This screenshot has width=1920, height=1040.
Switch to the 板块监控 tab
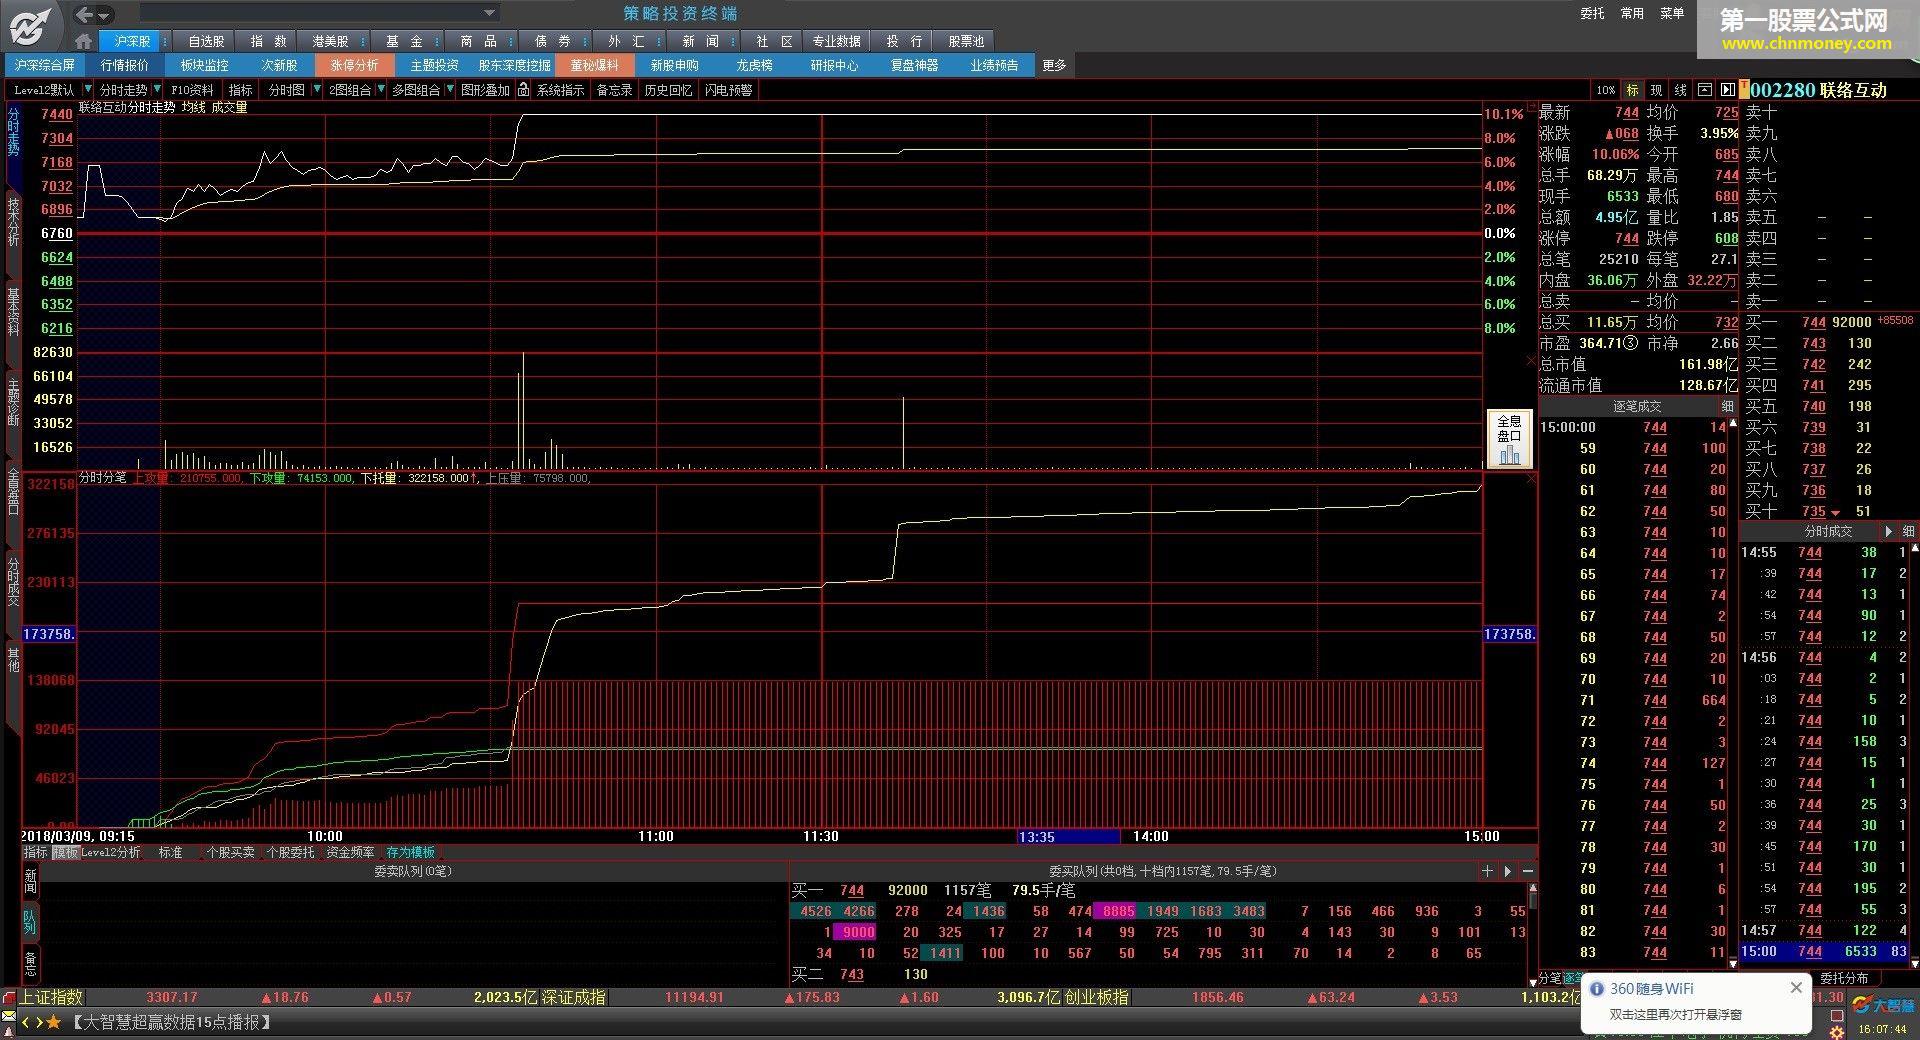click(x=204, y=65)
